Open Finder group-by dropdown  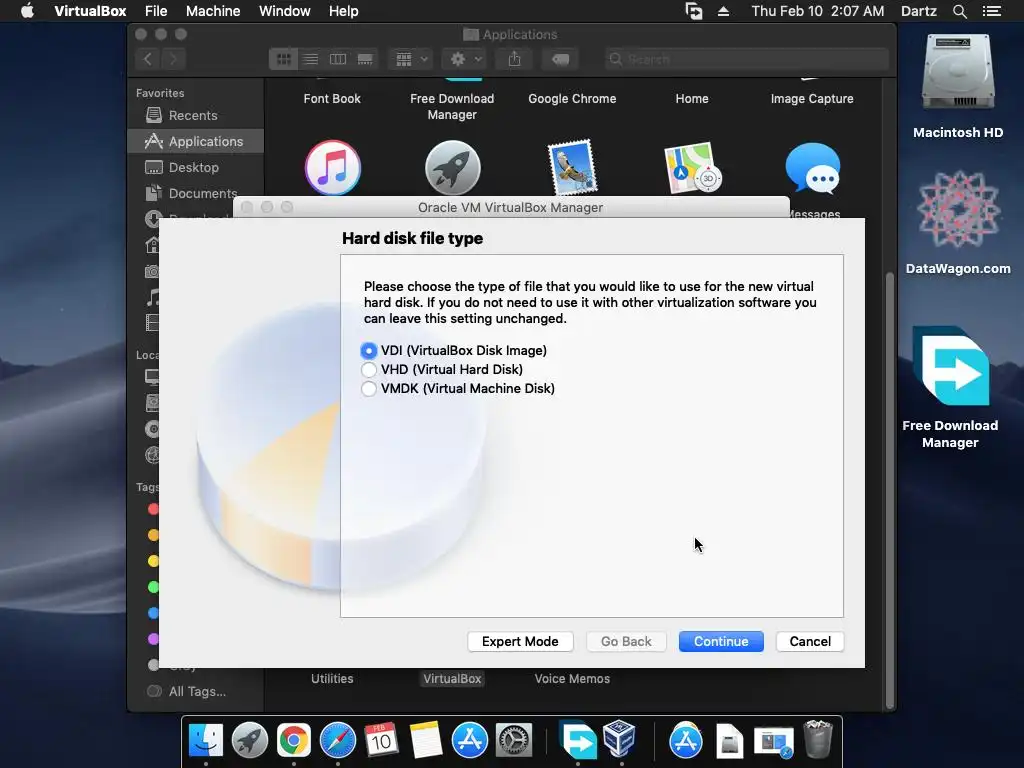pyautogui.click(x=411, y=59)
